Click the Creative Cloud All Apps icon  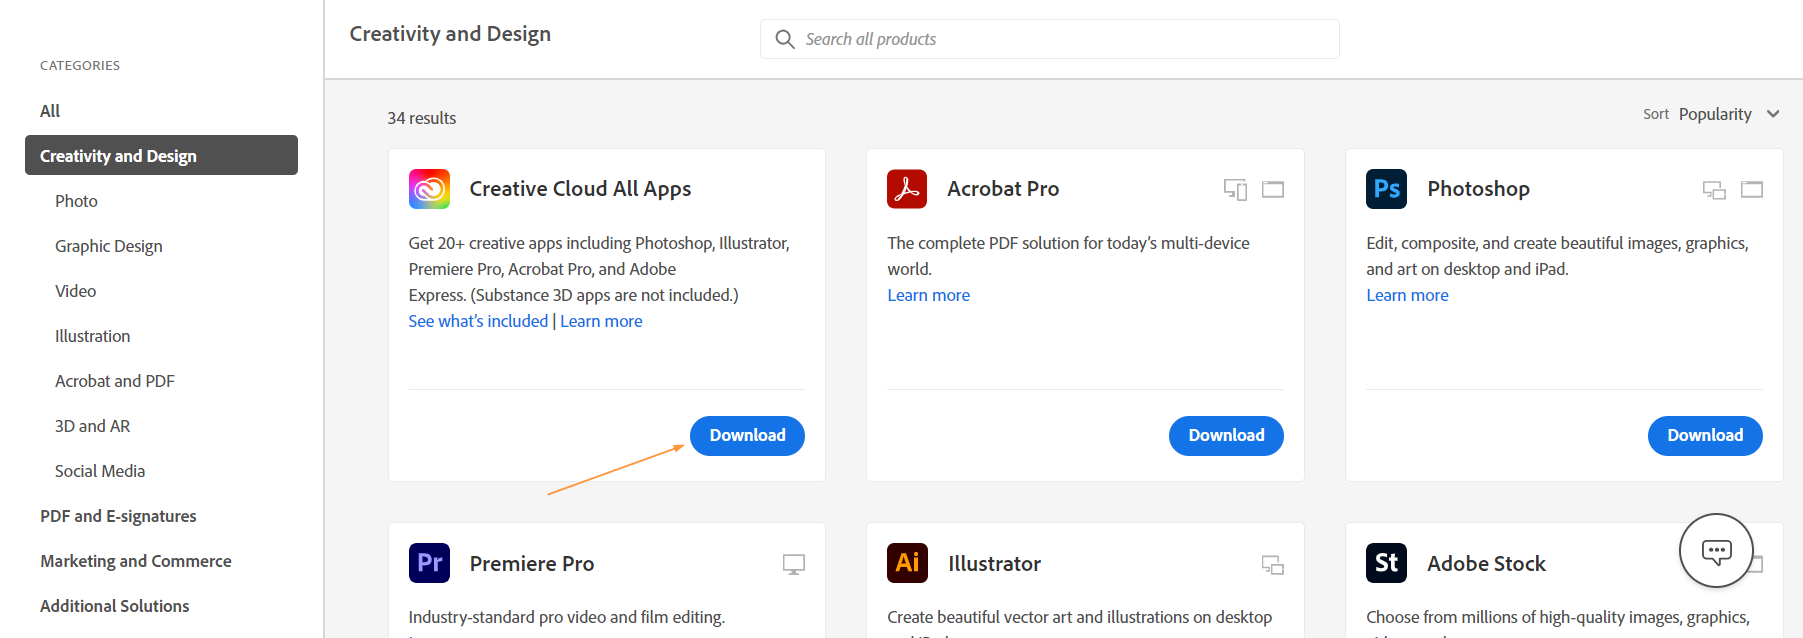click(429, 189)
